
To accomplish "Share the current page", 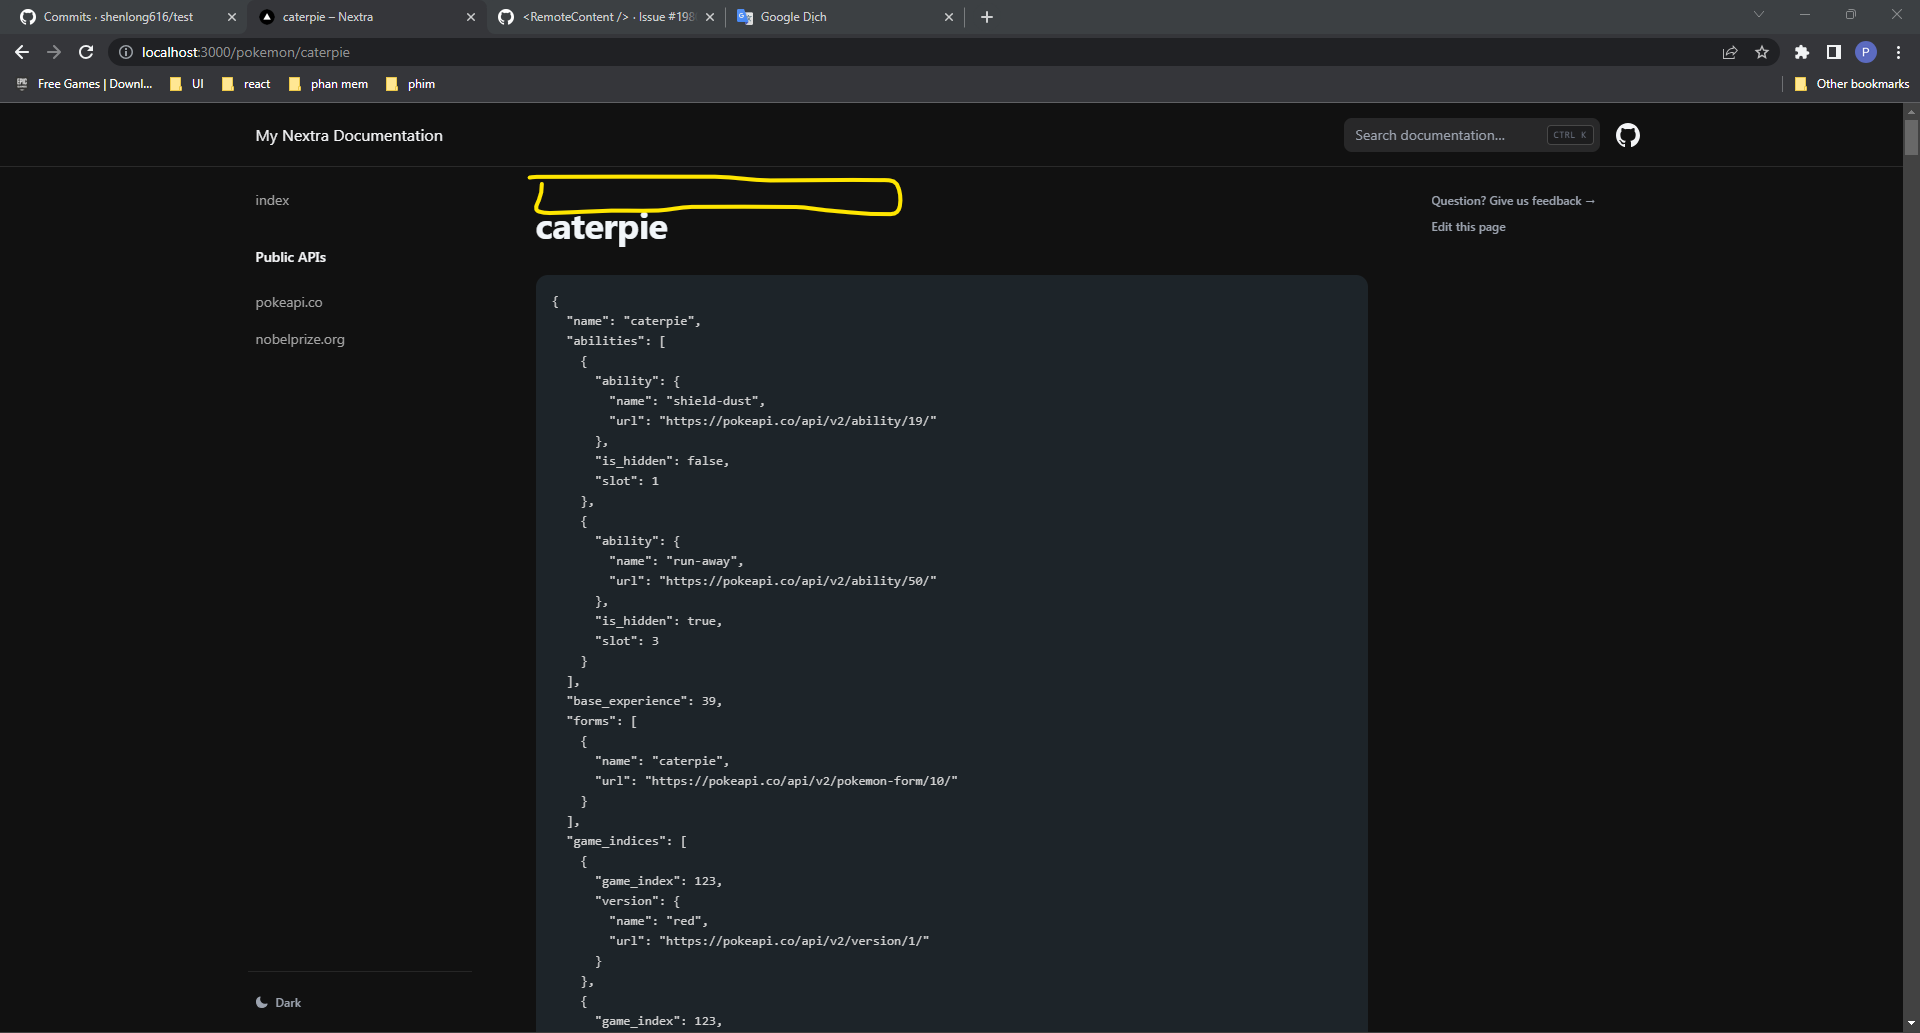I will pos(1730,52).
